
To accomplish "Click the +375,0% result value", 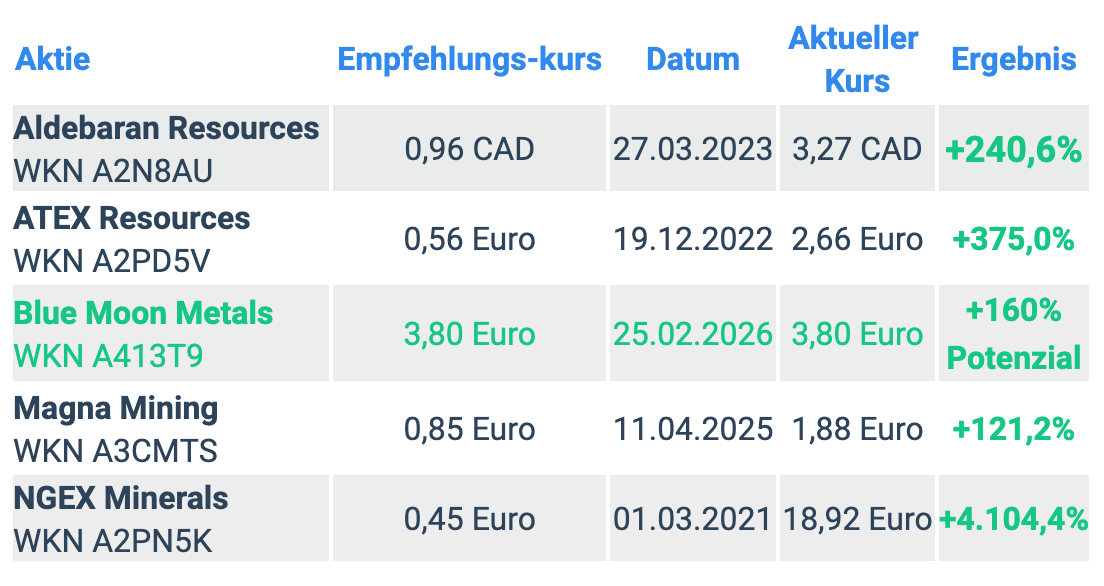I will tap(1013, 240).
